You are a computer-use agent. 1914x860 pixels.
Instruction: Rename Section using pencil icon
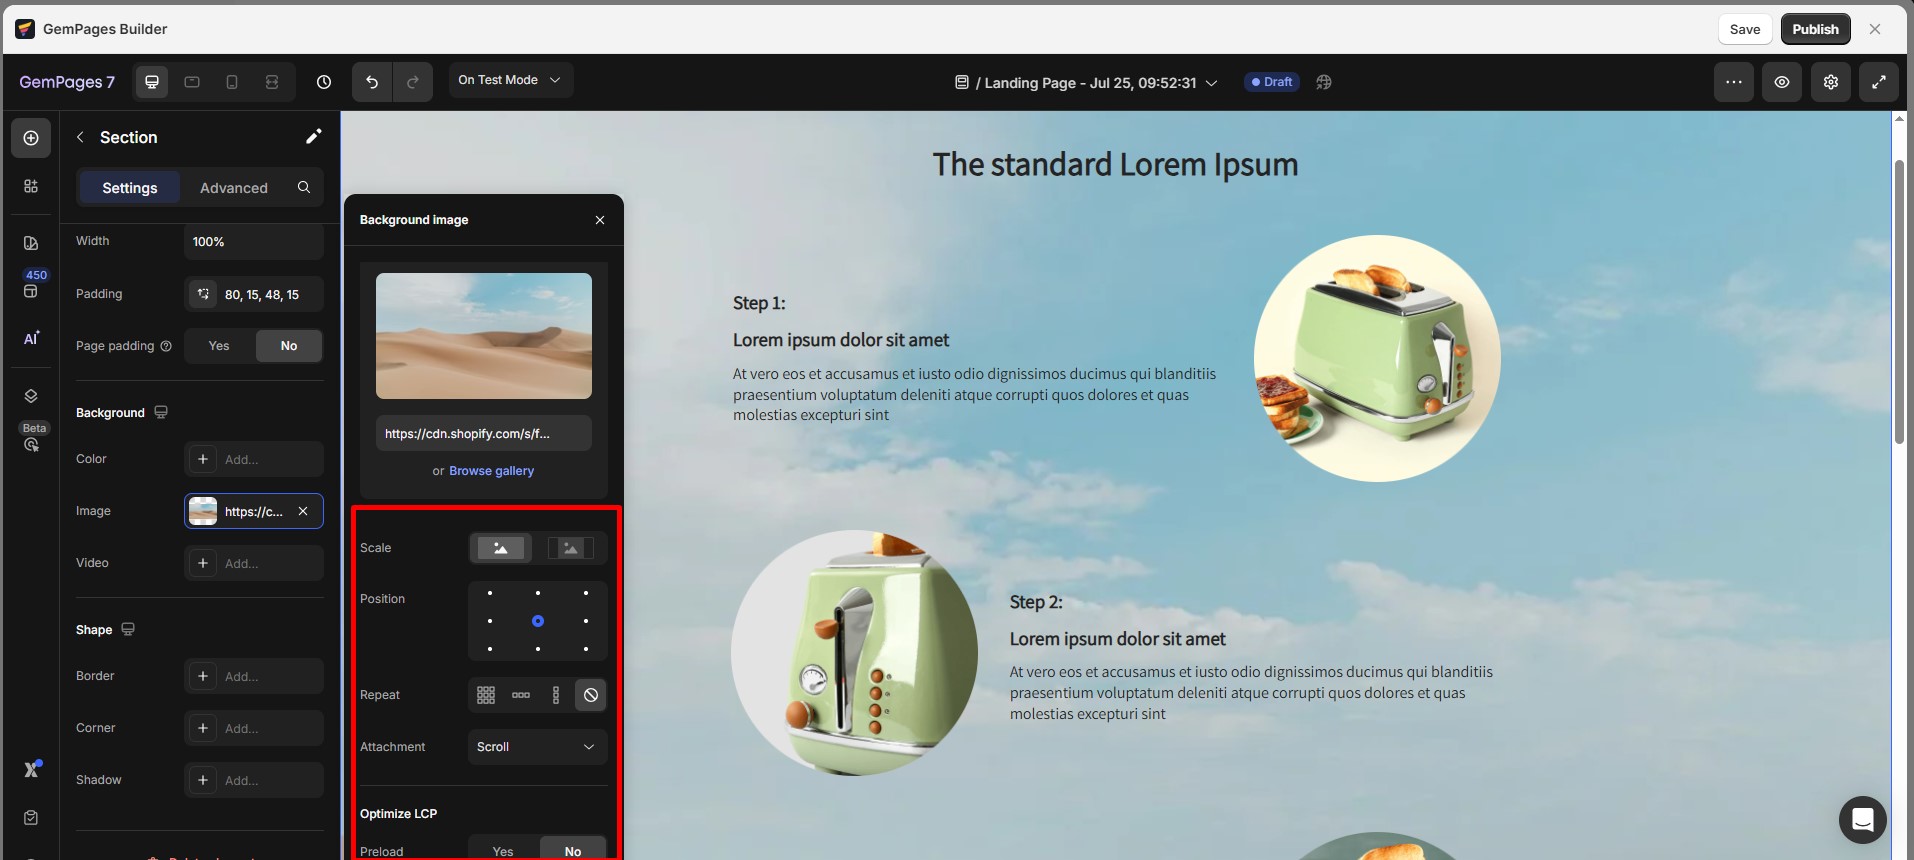click(313, 137)
